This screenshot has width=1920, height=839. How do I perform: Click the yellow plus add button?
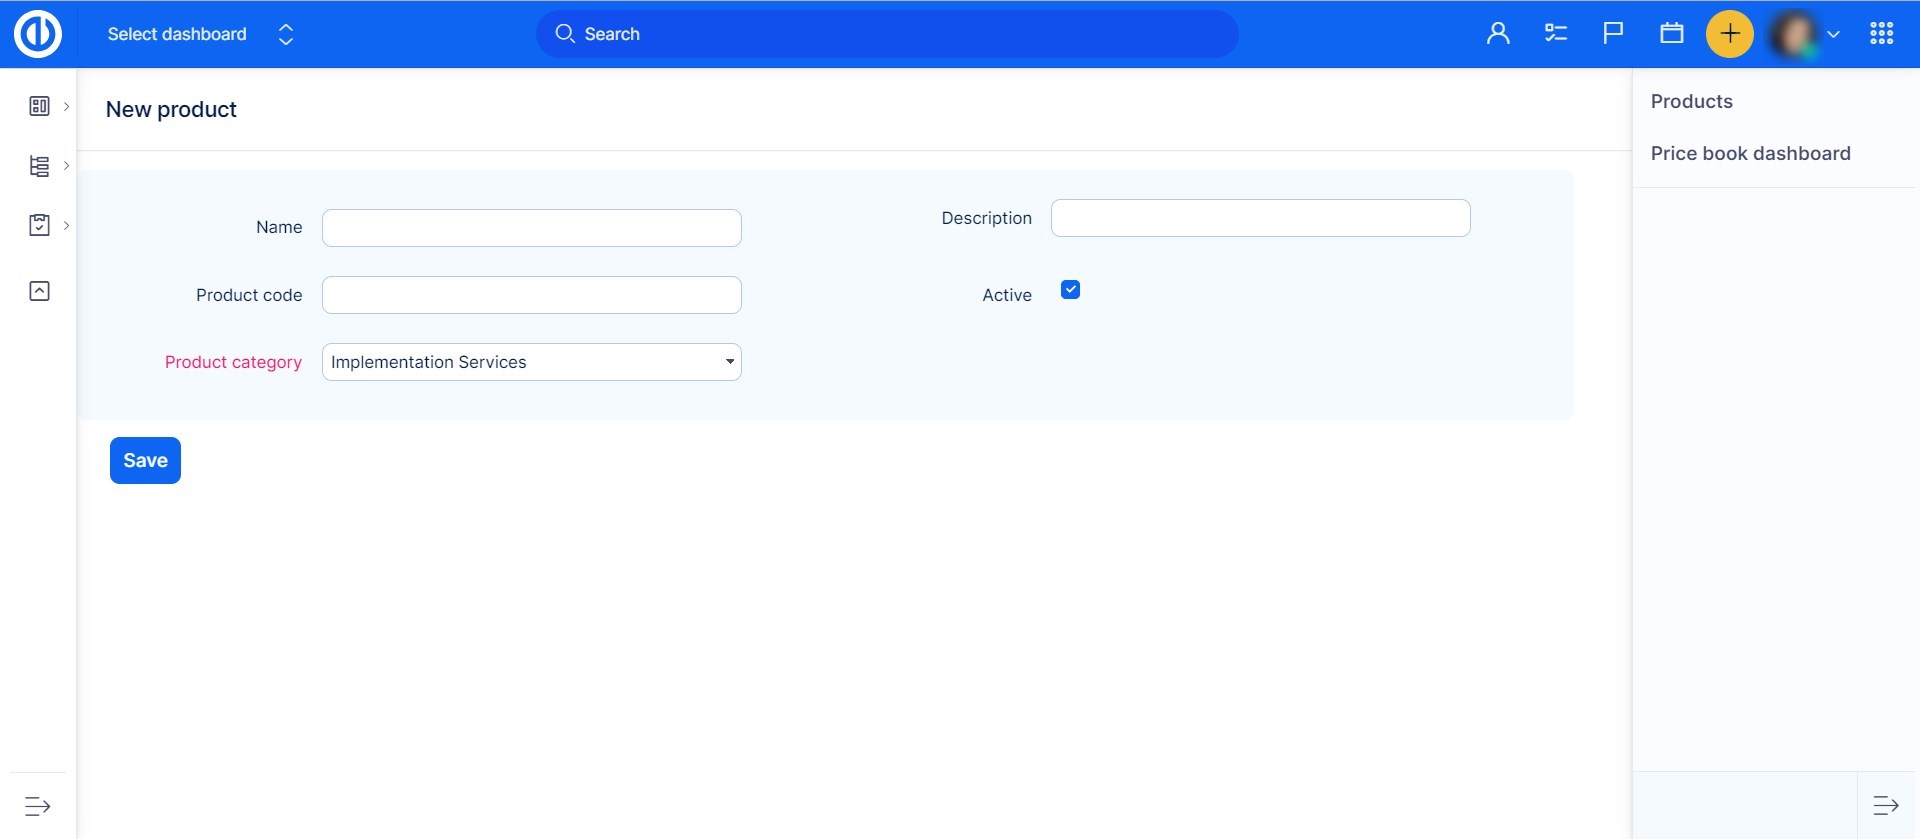click(1729, 34)
